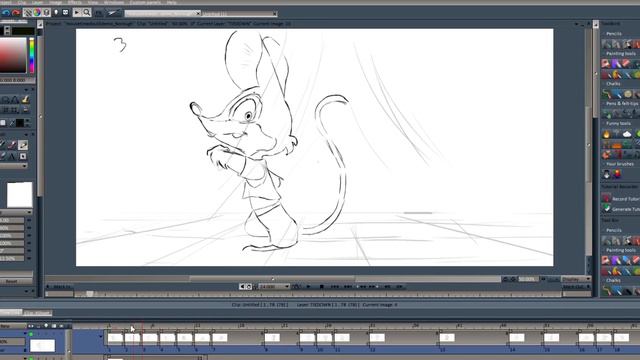This screenshot has height=360, width=640.
Task: Pick the blue chalk in the Chalks group
Action: coord(616,94)
